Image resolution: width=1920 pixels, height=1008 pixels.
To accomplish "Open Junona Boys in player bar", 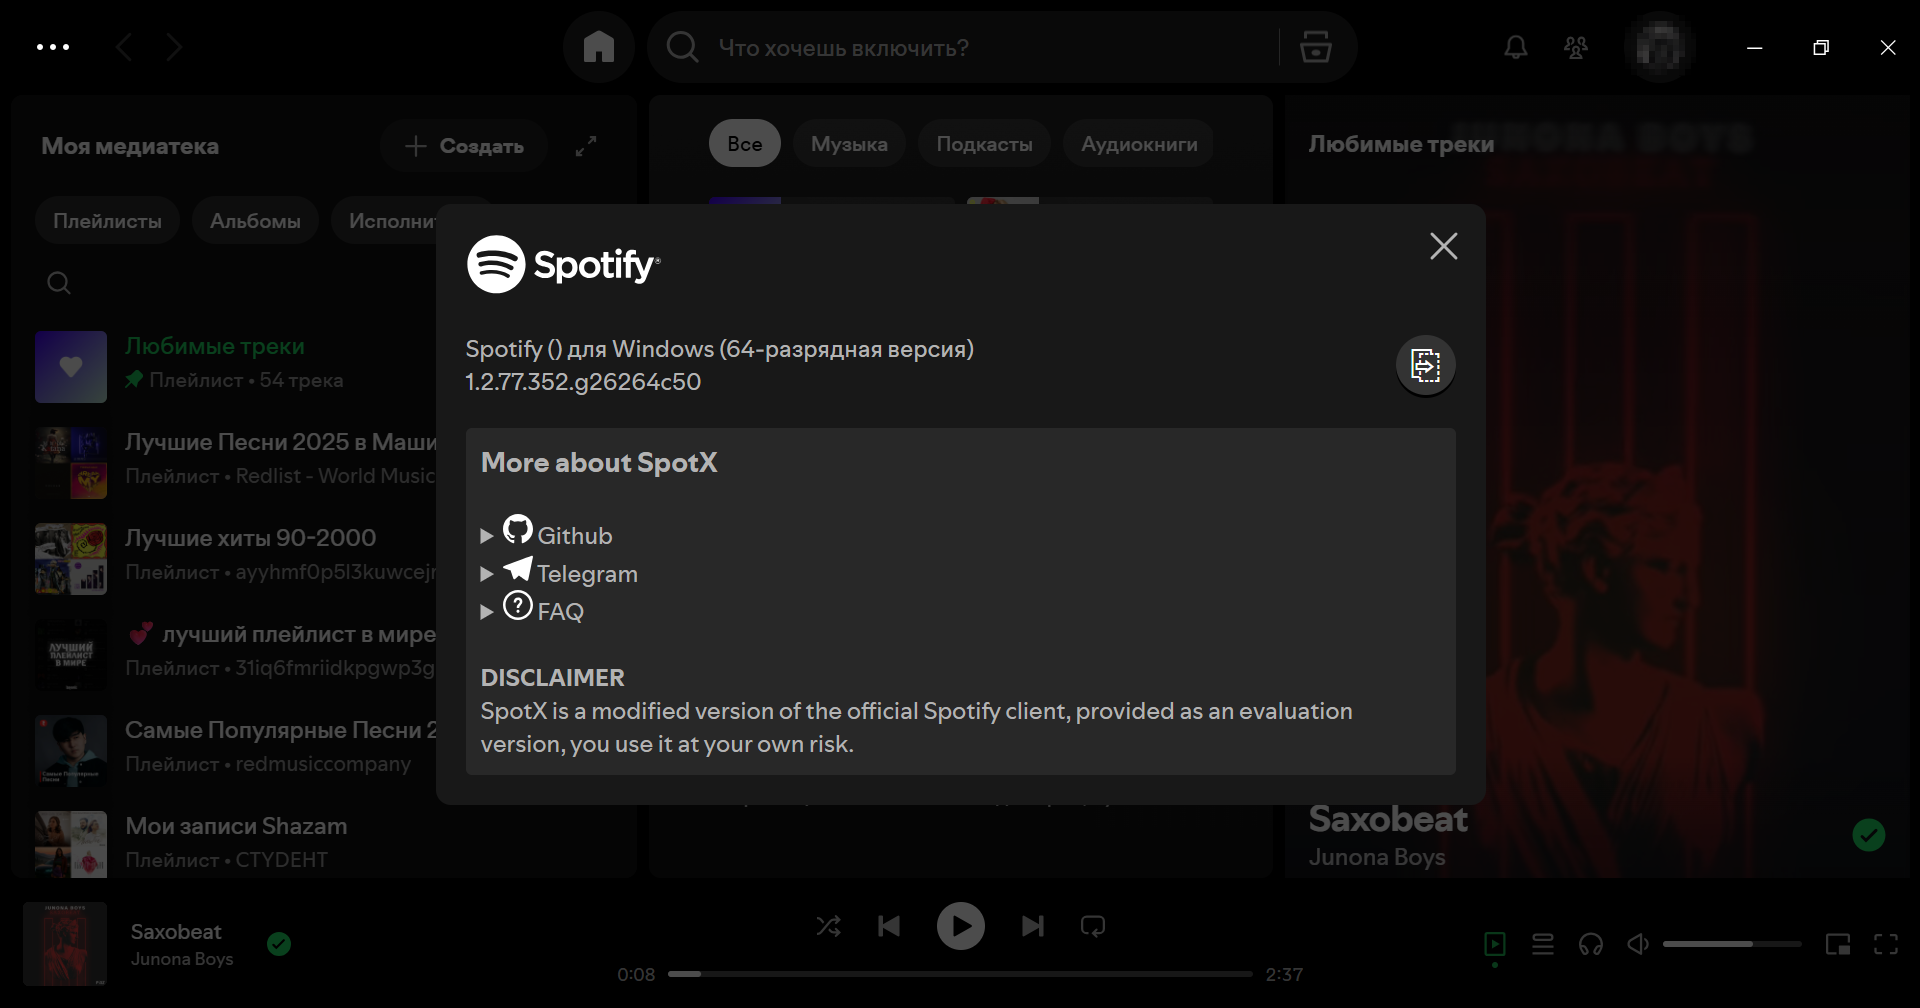I will [x=182, y=959].
